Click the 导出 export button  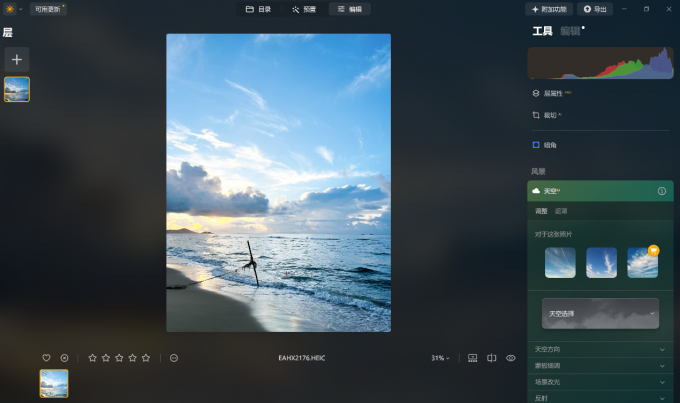coord(595,9)
